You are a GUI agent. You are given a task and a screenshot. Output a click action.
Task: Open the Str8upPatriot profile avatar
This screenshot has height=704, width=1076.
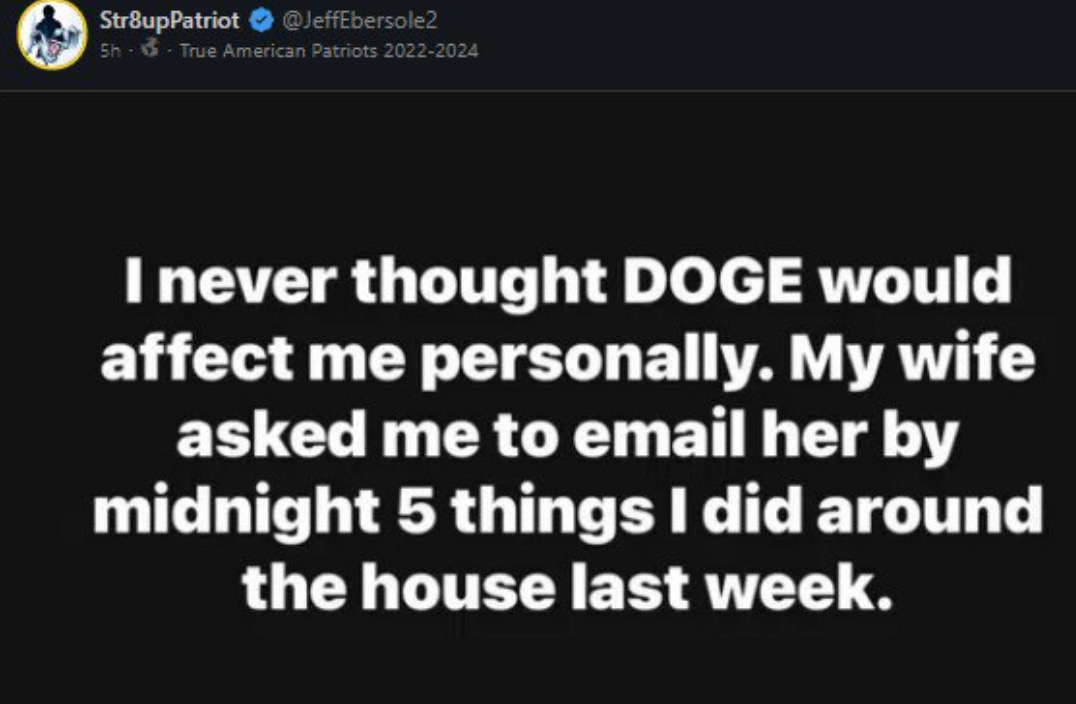pos(52,35)
